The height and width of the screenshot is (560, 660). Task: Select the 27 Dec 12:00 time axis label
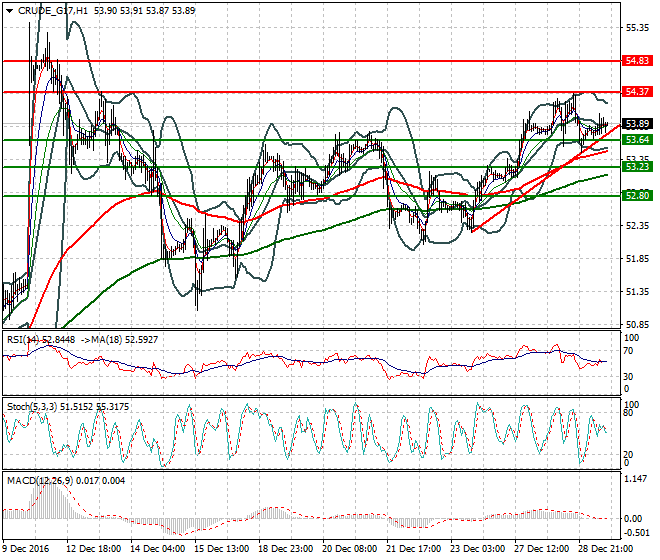[x=542, y=549]
